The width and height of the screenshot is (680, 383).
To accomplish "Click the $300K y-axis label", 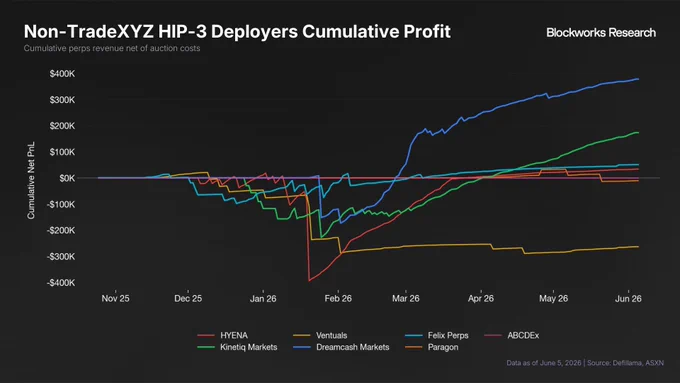I will pos(62,100).
